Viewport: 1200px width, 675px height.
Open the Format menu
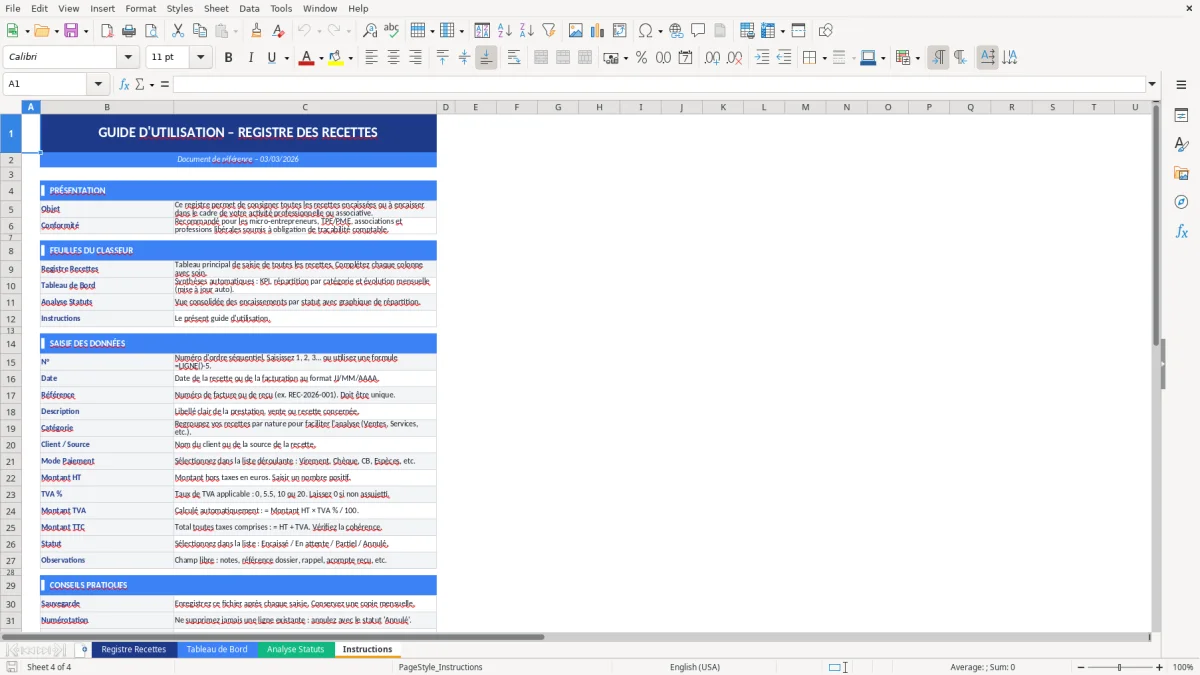click(140, 8)
